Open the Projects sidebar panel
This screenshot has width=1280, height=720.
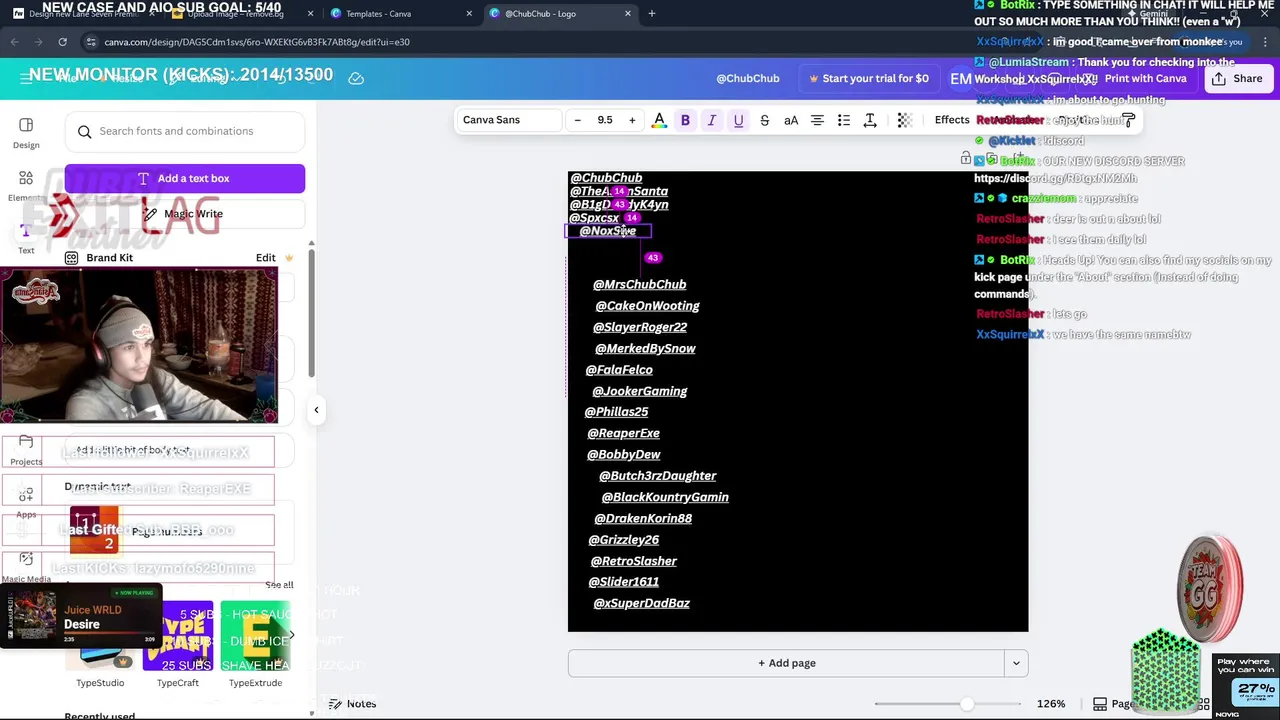pos(26,450)
